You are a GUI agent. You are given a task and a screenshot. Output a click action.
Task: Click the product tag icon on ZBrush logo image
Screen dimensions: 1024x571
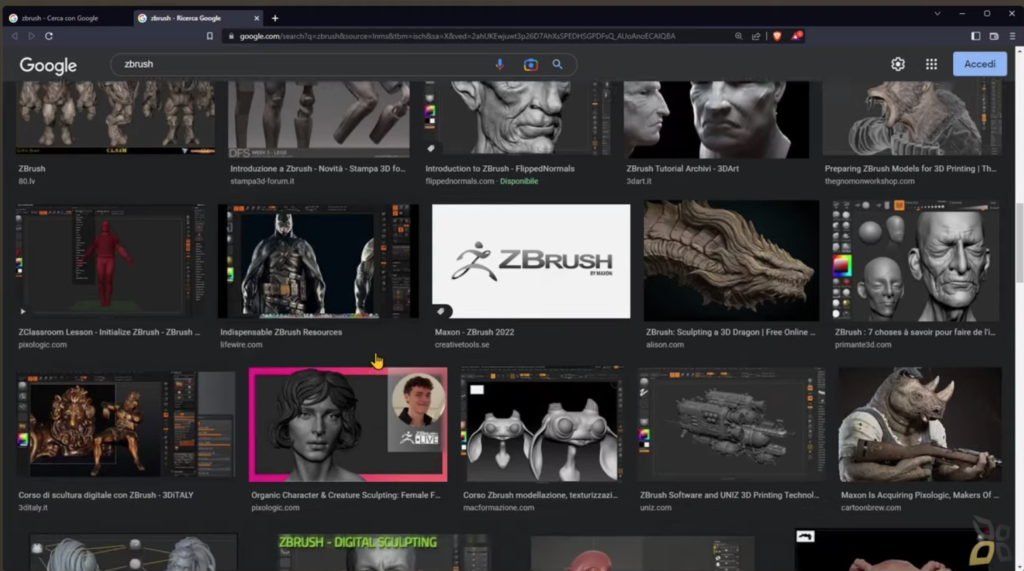(441, 311)
